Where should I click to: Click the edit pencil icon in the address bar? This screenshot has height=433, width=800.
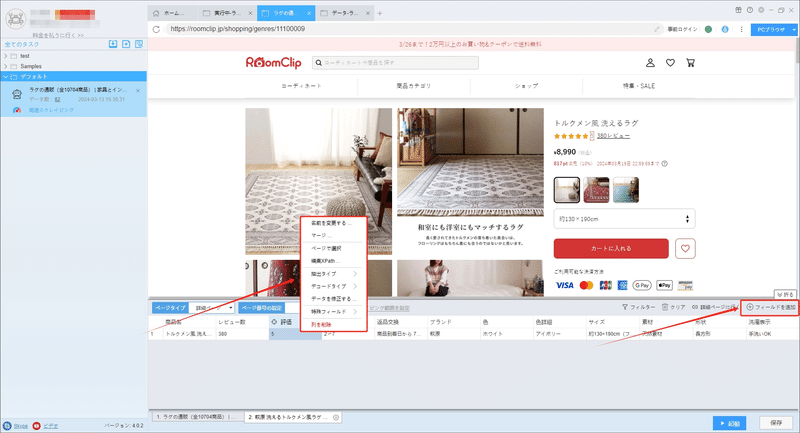[x=657, y=29]
